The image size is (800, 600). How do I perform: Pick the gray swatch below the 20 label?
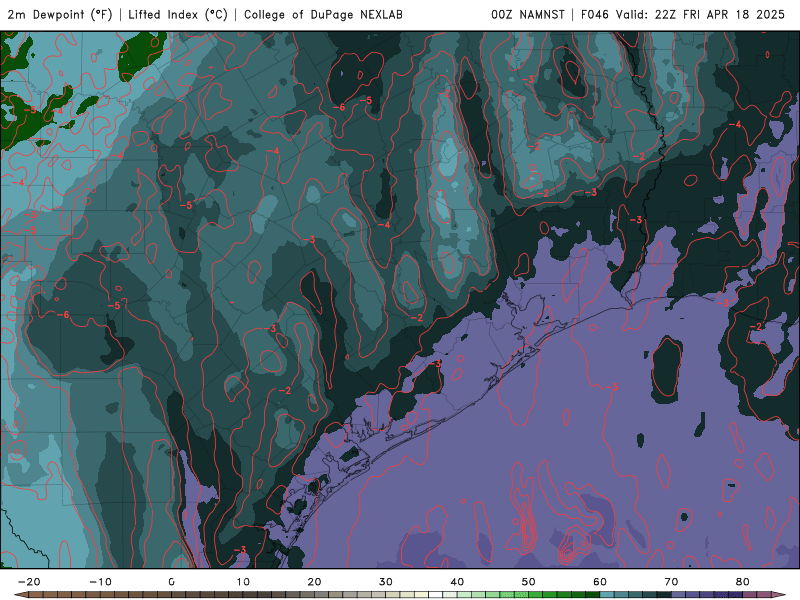coord(321,595)
